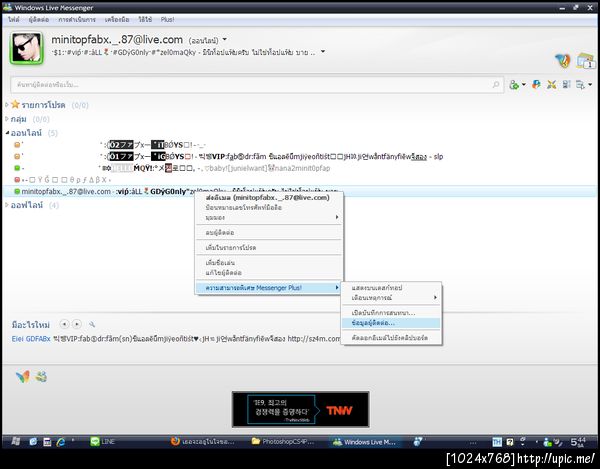Image resolution: width=600 pixels, height=469 pixels.
Task: Open the online status dropdown beside the email
Action: [x=225, y=39]
